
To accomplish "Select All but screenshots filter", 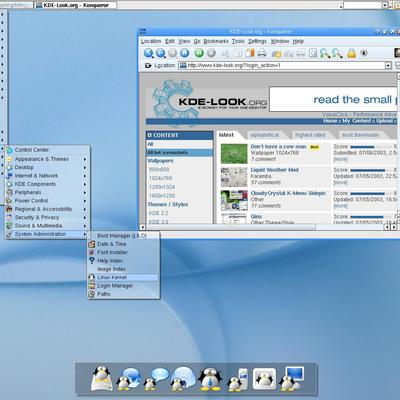I will coord(179,153).
